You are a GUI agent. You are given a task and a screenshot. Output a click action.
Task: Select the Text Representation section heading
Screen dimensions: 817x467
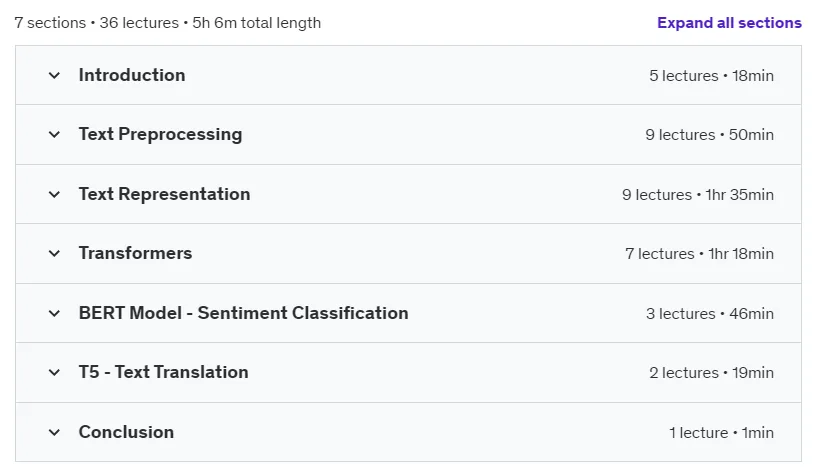pyautogui.click(x=165, y=194)
